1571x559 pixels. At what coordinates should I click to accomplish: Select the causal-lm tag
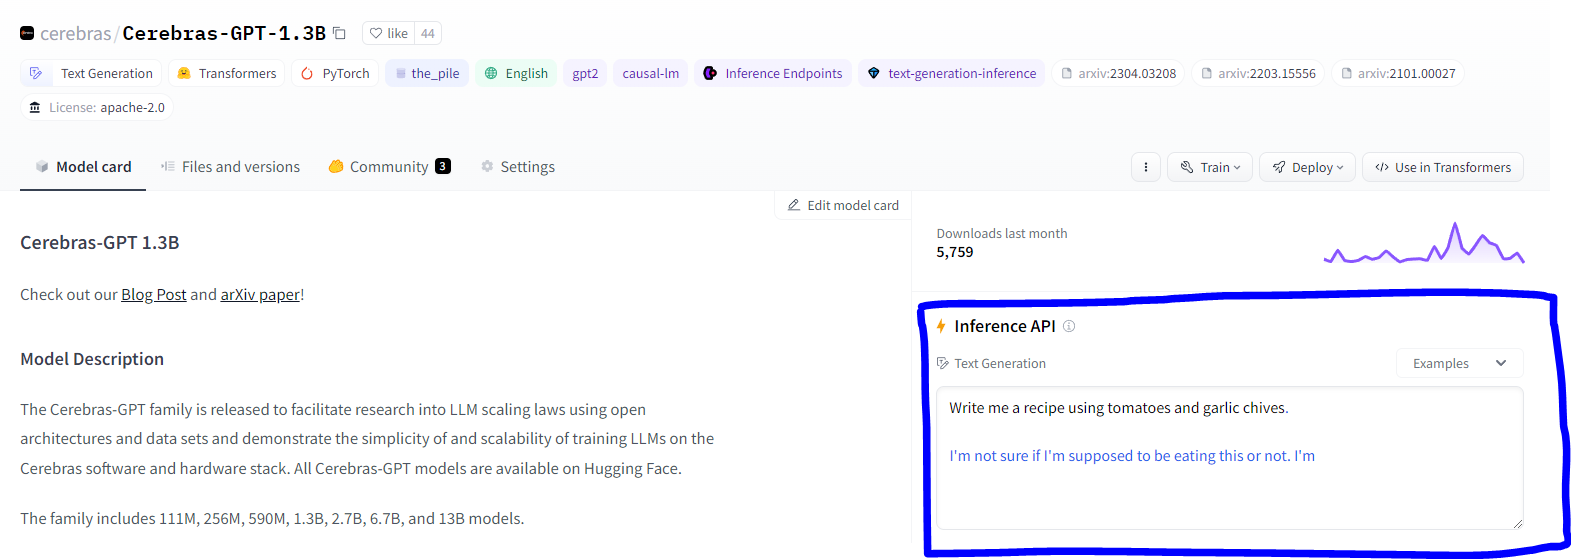click(650, 73)
